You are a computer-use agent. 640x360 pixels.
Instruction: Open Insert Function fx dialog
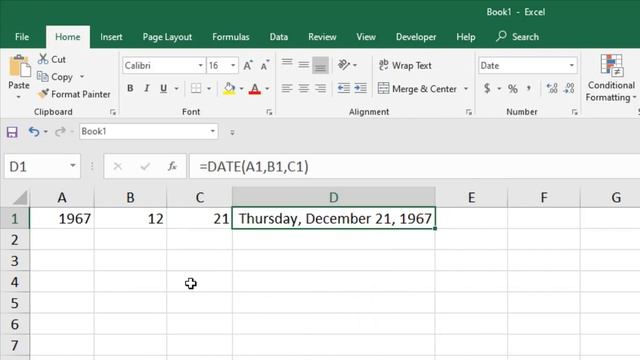(x=172, y=167)
